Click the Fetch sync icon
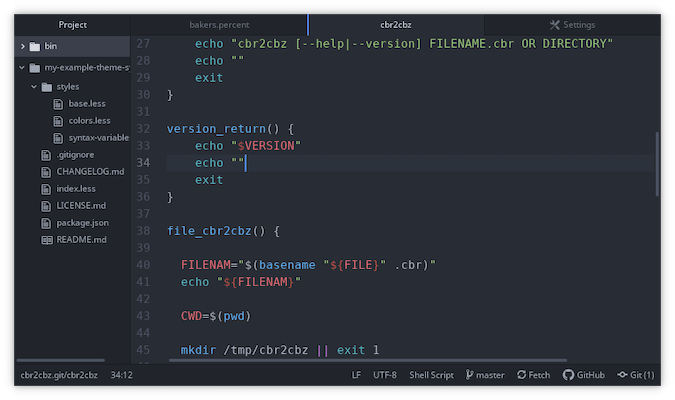This screenshot has height=400, width=675. [x=521, y=375]
